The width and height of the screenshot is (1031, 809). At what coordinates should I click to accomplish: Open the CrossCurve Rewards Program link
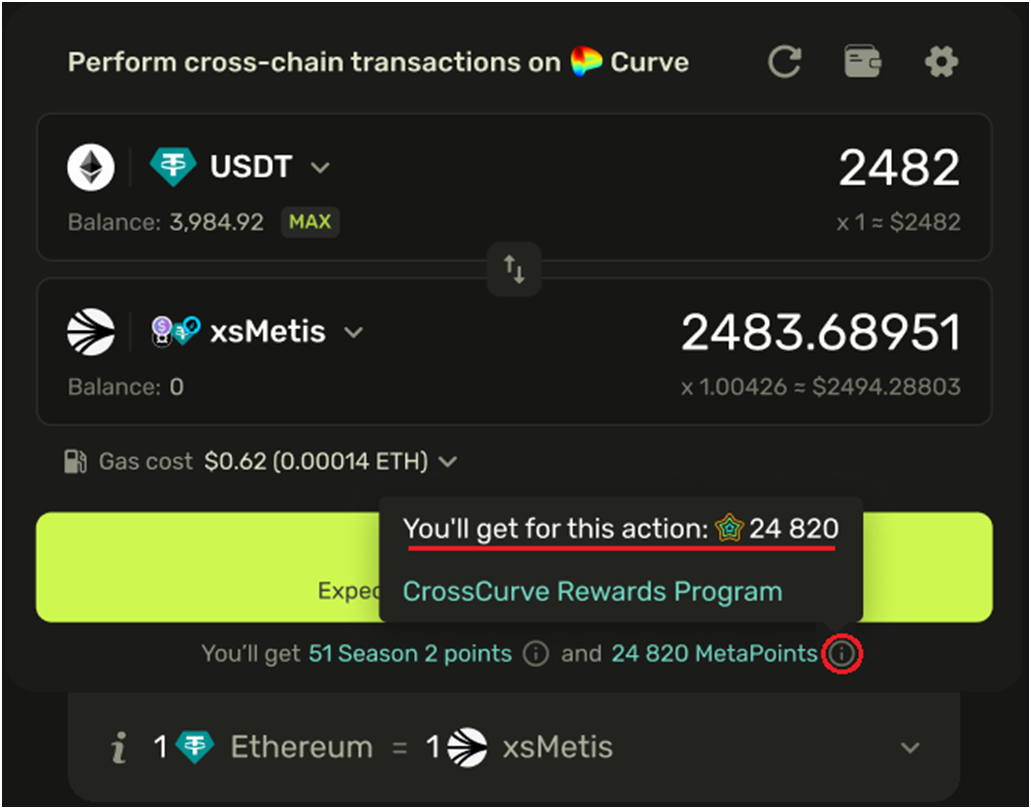592,591
